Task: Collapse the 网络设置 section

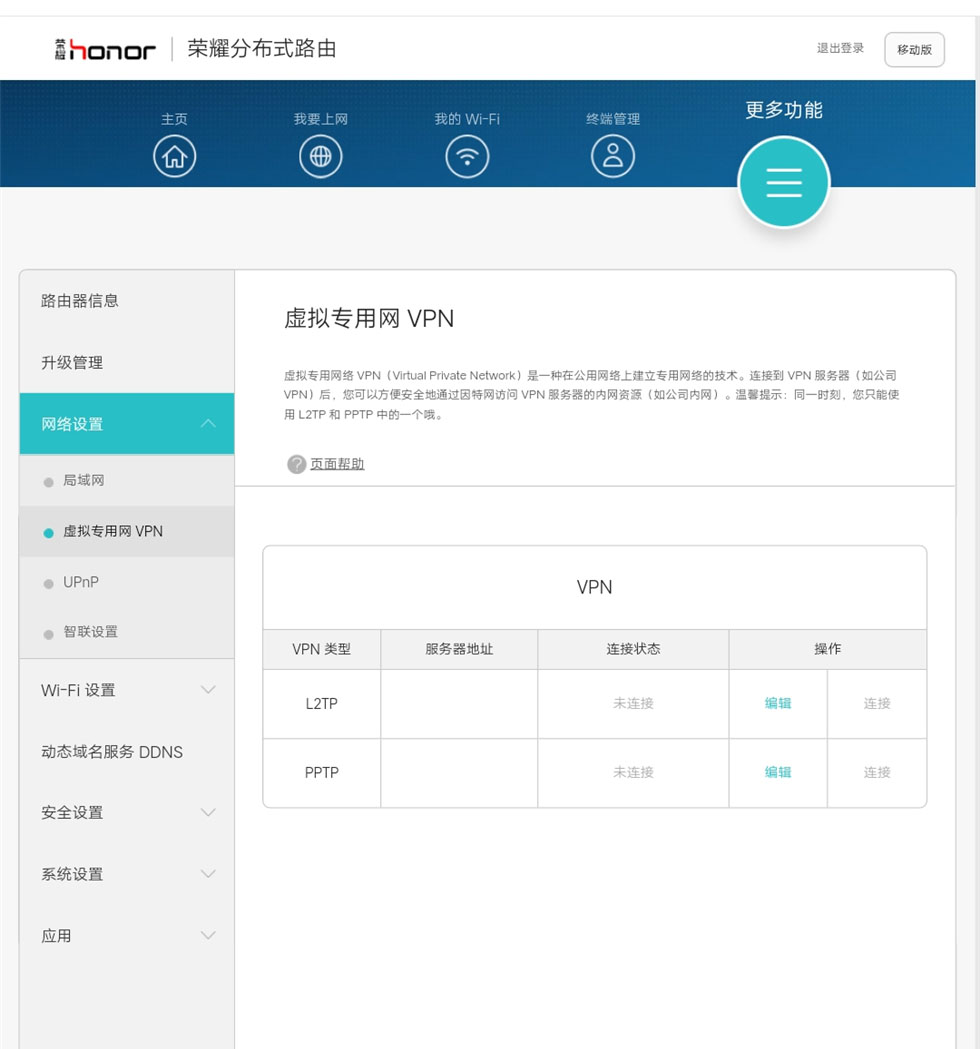Action: (x=207, y=424)
